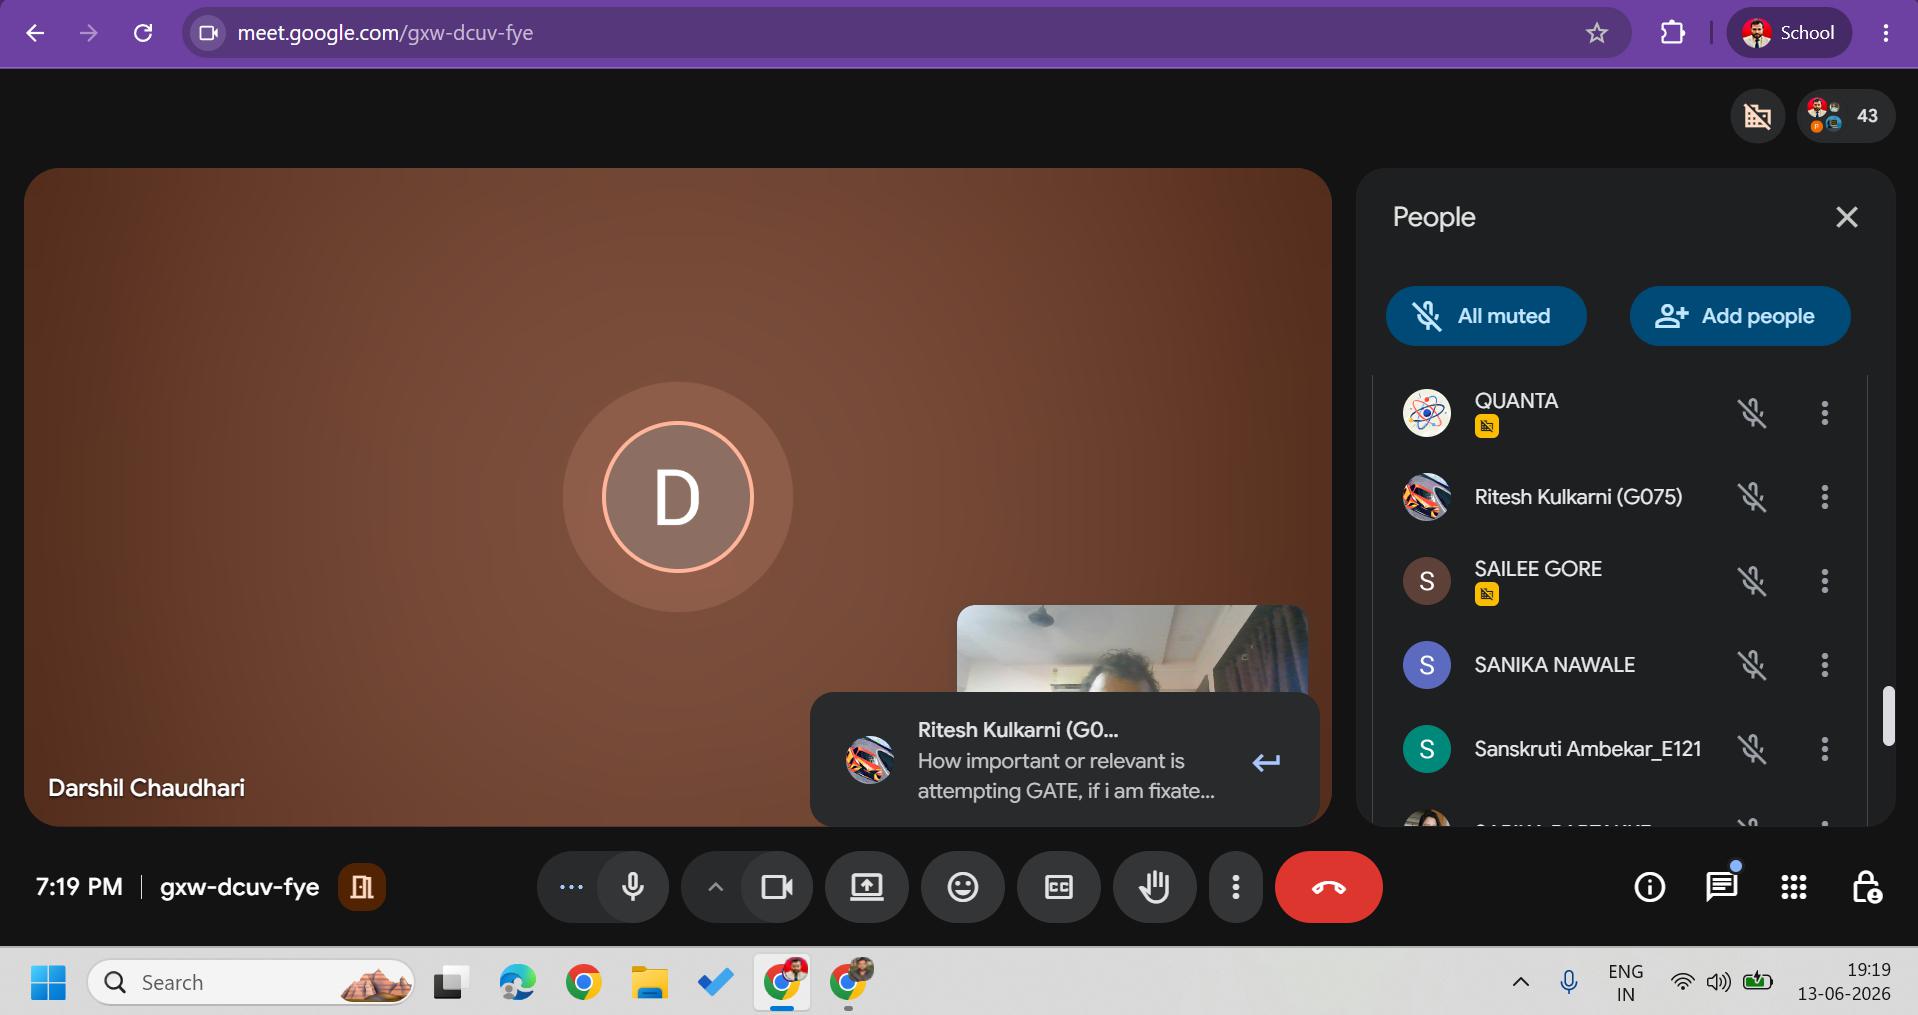Screen dimensions: 1918x1015
Task: Open more actions for SAILEE GORE
Action: [x=1825, y=581]
